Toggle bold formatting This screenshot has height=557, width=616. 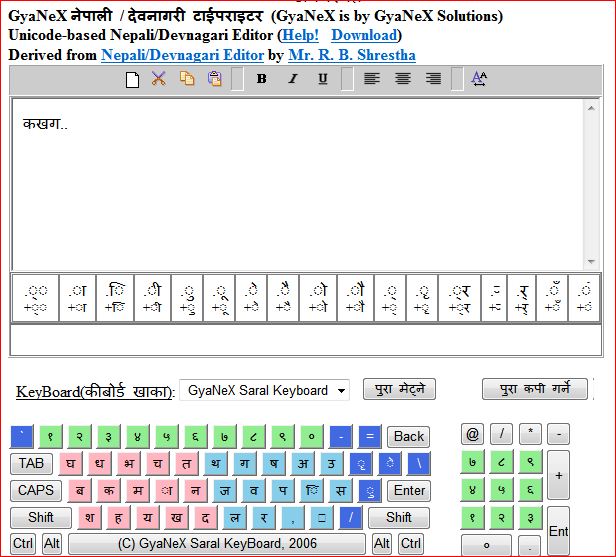tap(262, 79)
